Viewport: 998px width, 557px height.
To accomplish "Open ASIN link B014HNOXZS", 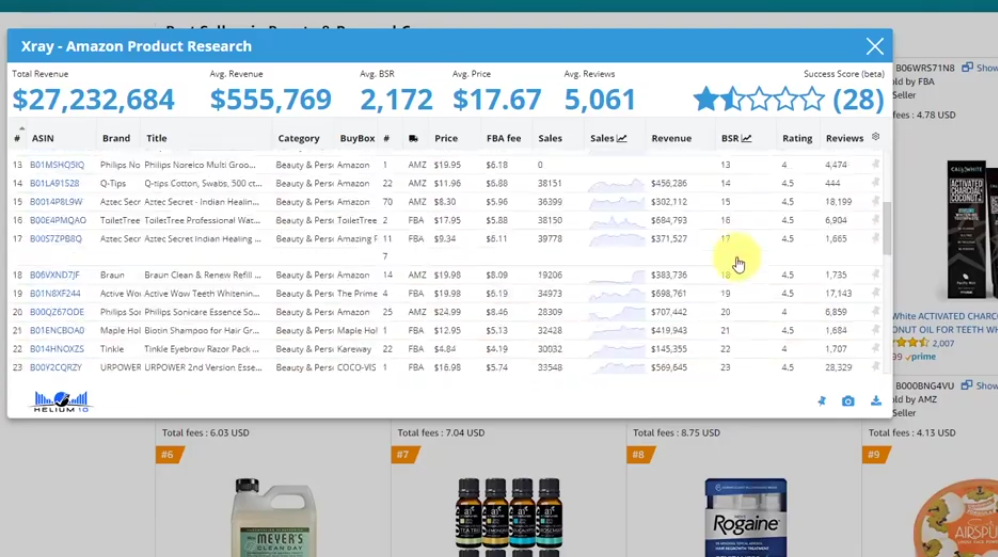I will tap(57, 348).
